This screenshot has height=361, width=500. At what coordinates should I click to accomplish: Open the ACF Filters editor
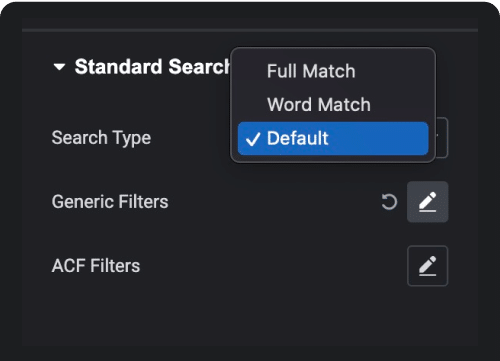point(428,266)
